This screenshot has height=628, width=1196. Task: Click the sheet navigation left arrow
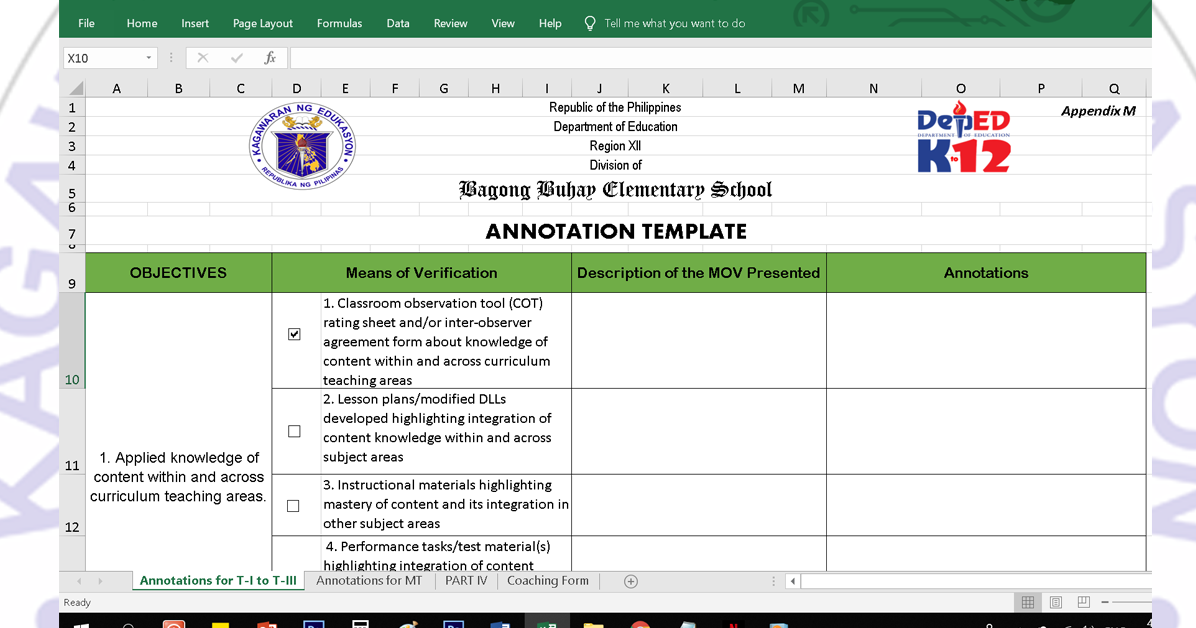(x=79, y=580)
